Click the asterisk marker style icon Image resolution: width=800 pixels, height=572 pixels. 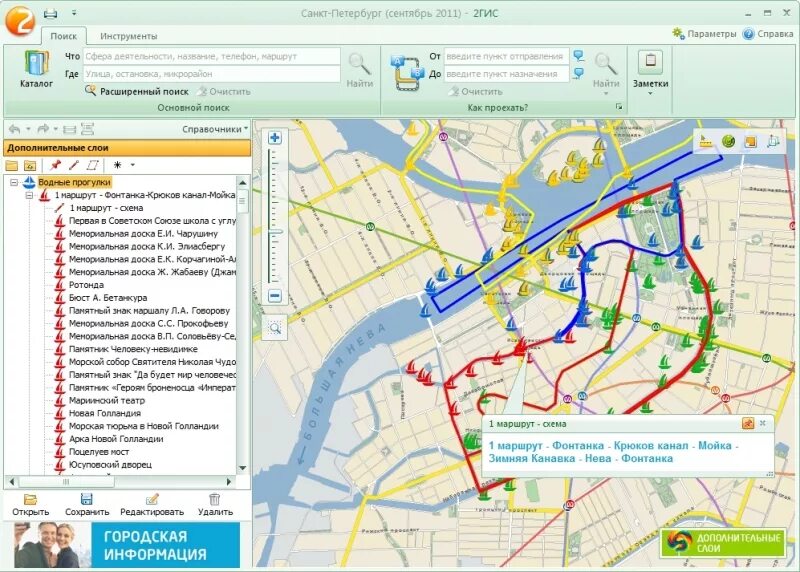point(118,165)
